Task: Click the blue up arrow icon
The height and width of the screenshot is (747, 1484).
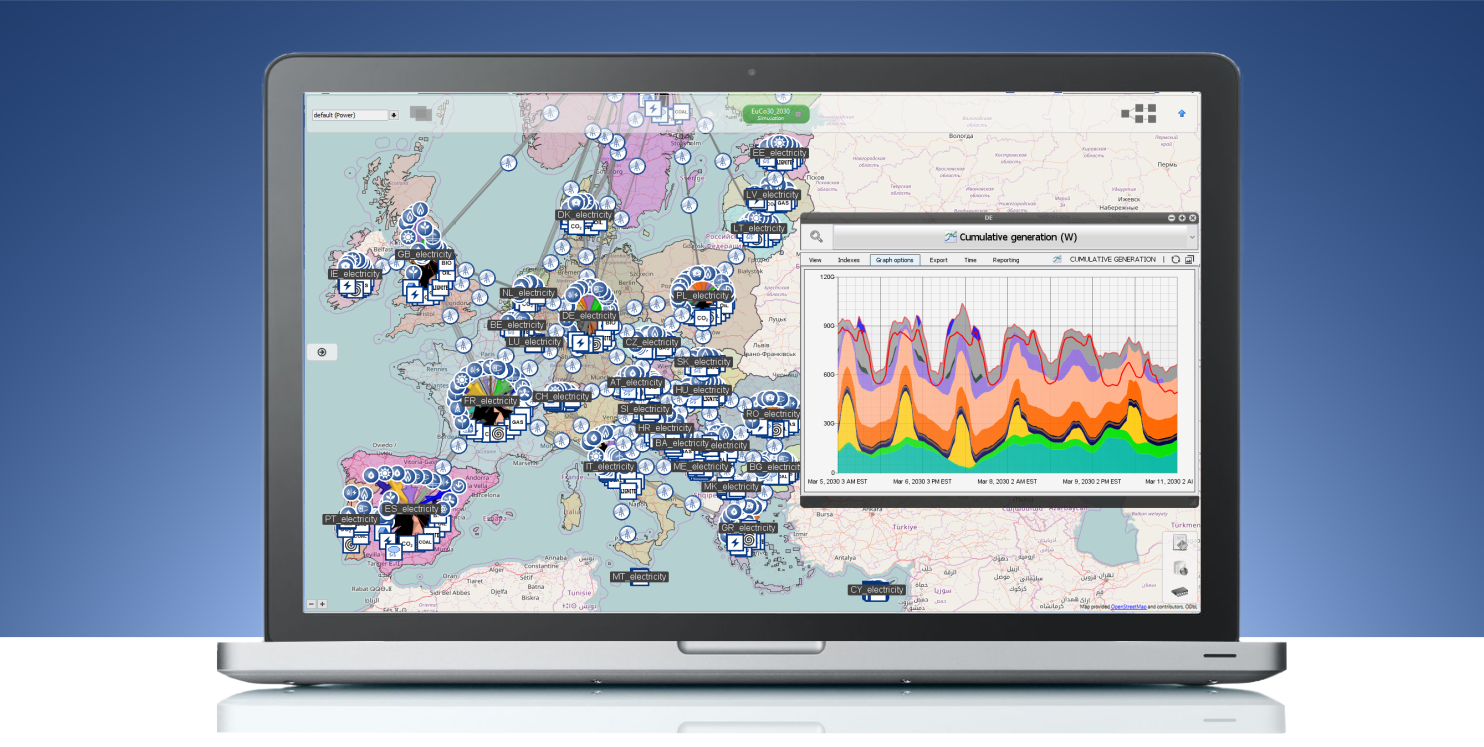Action: point(1182,113)
